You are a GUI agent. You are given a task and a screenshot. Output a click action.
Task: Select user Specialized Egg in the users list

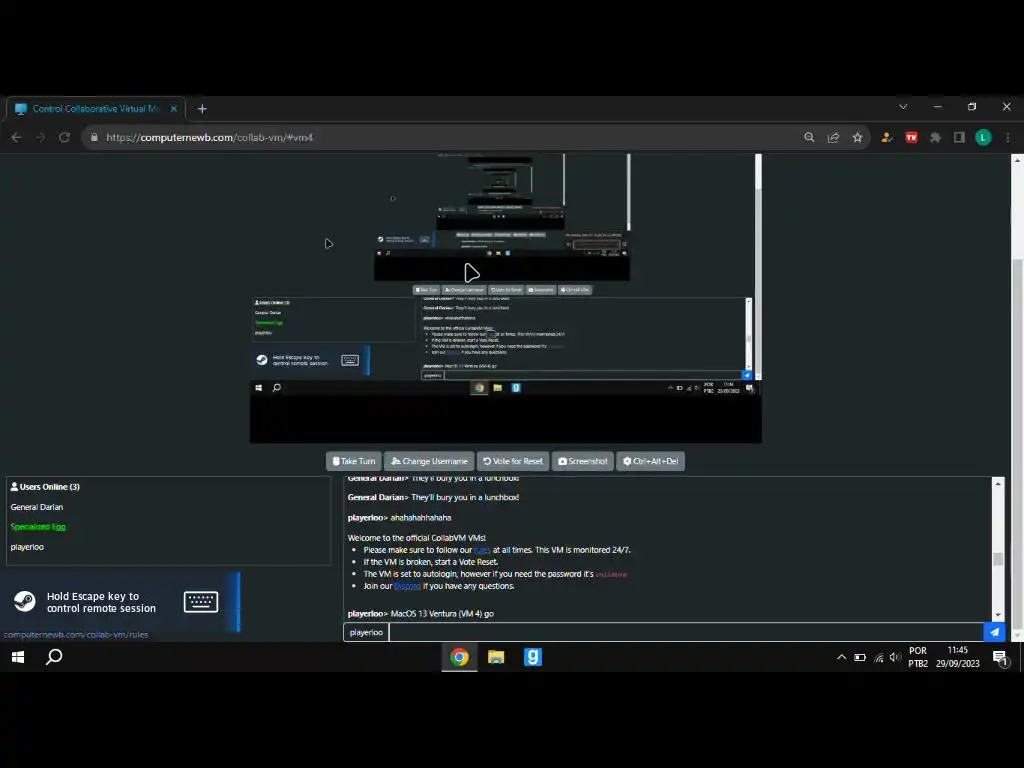pos(38,526)
